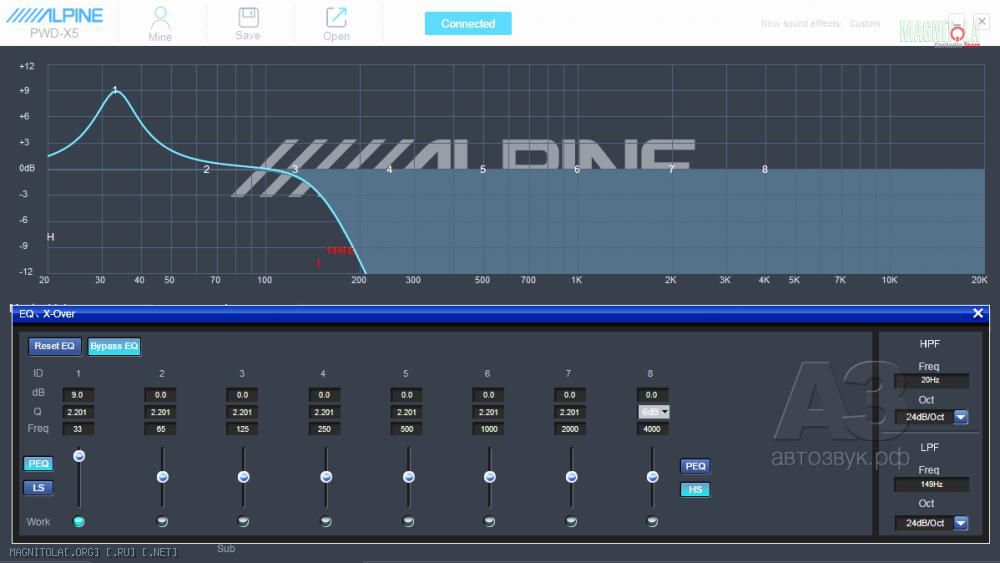Click EQ point 5 on the graph
This screenshot has height=563, width=1000.
coord(483,170)
